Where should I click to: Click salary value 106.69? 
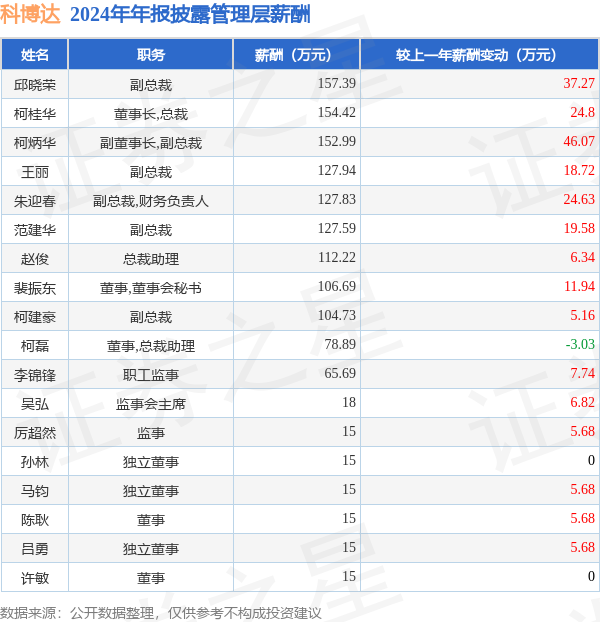tap(337, 286)
